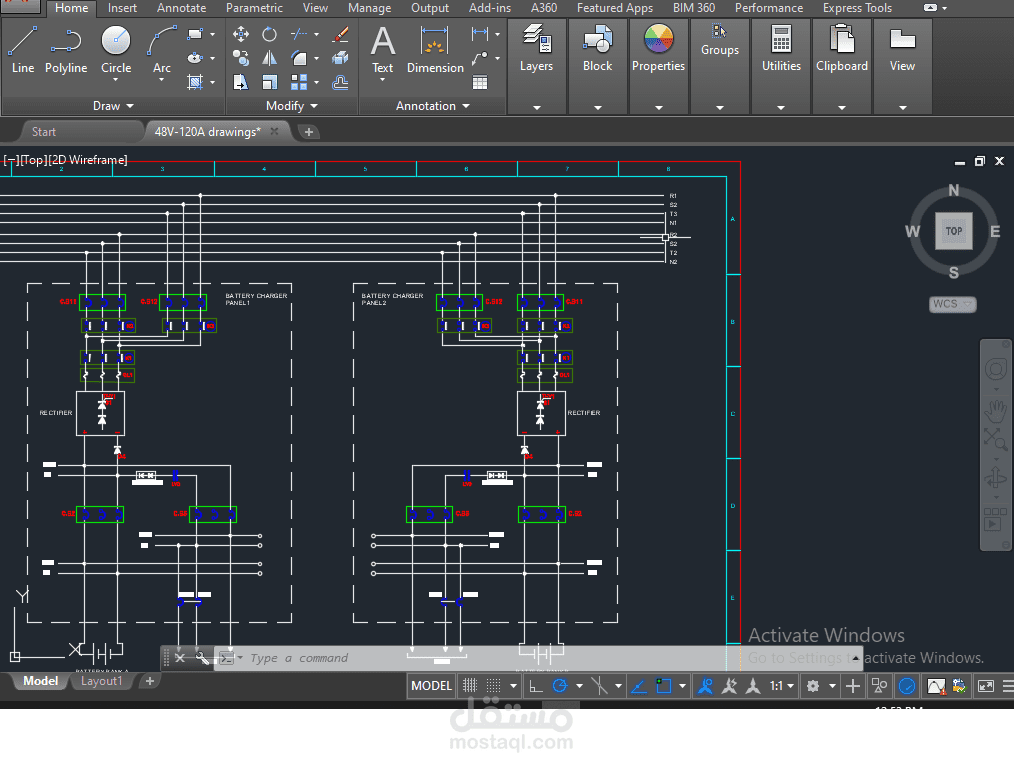Image resolution: width=1024 pixels, height=768 pixels.
Task: Activate the Trim tool
Action: (x=299, y=34)
